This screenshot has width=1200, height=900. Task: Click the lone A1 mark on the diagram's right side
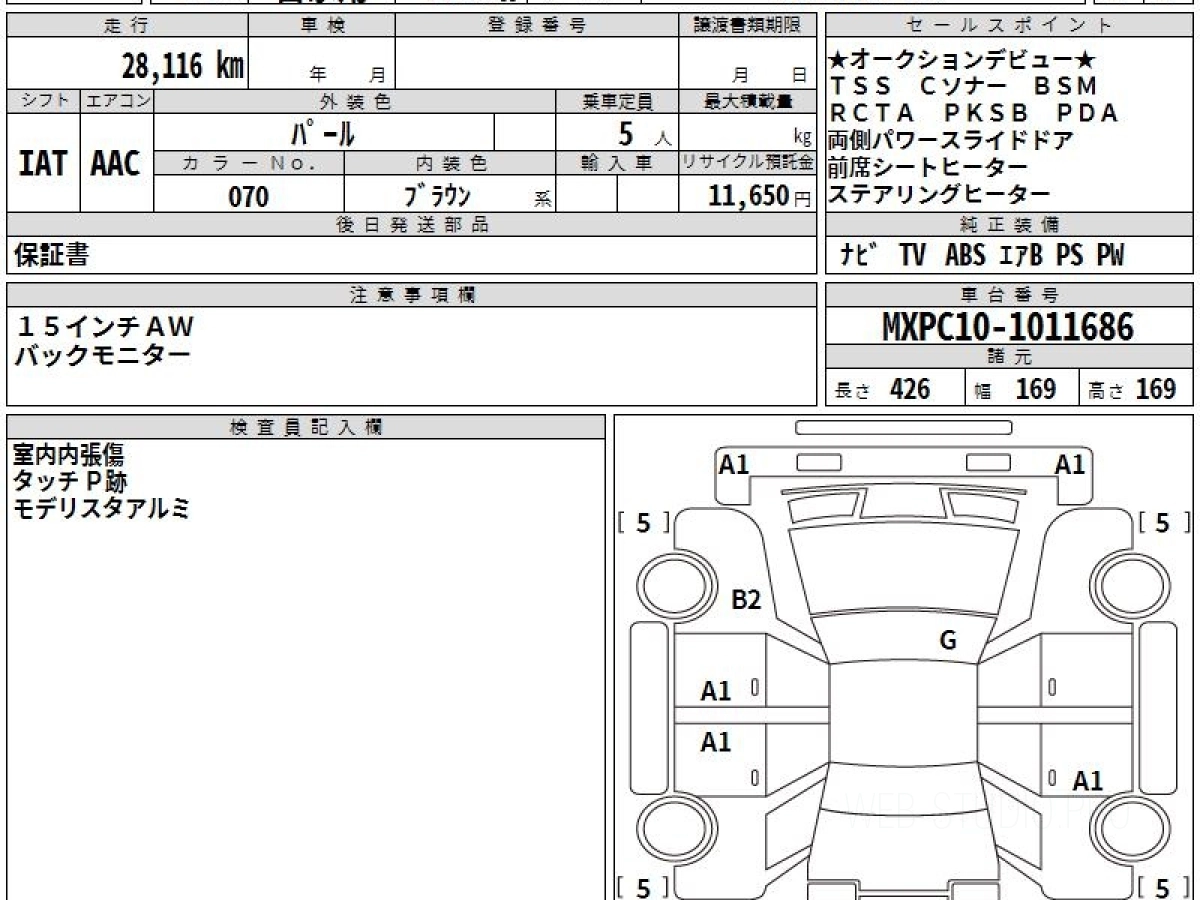(1087, 781)
